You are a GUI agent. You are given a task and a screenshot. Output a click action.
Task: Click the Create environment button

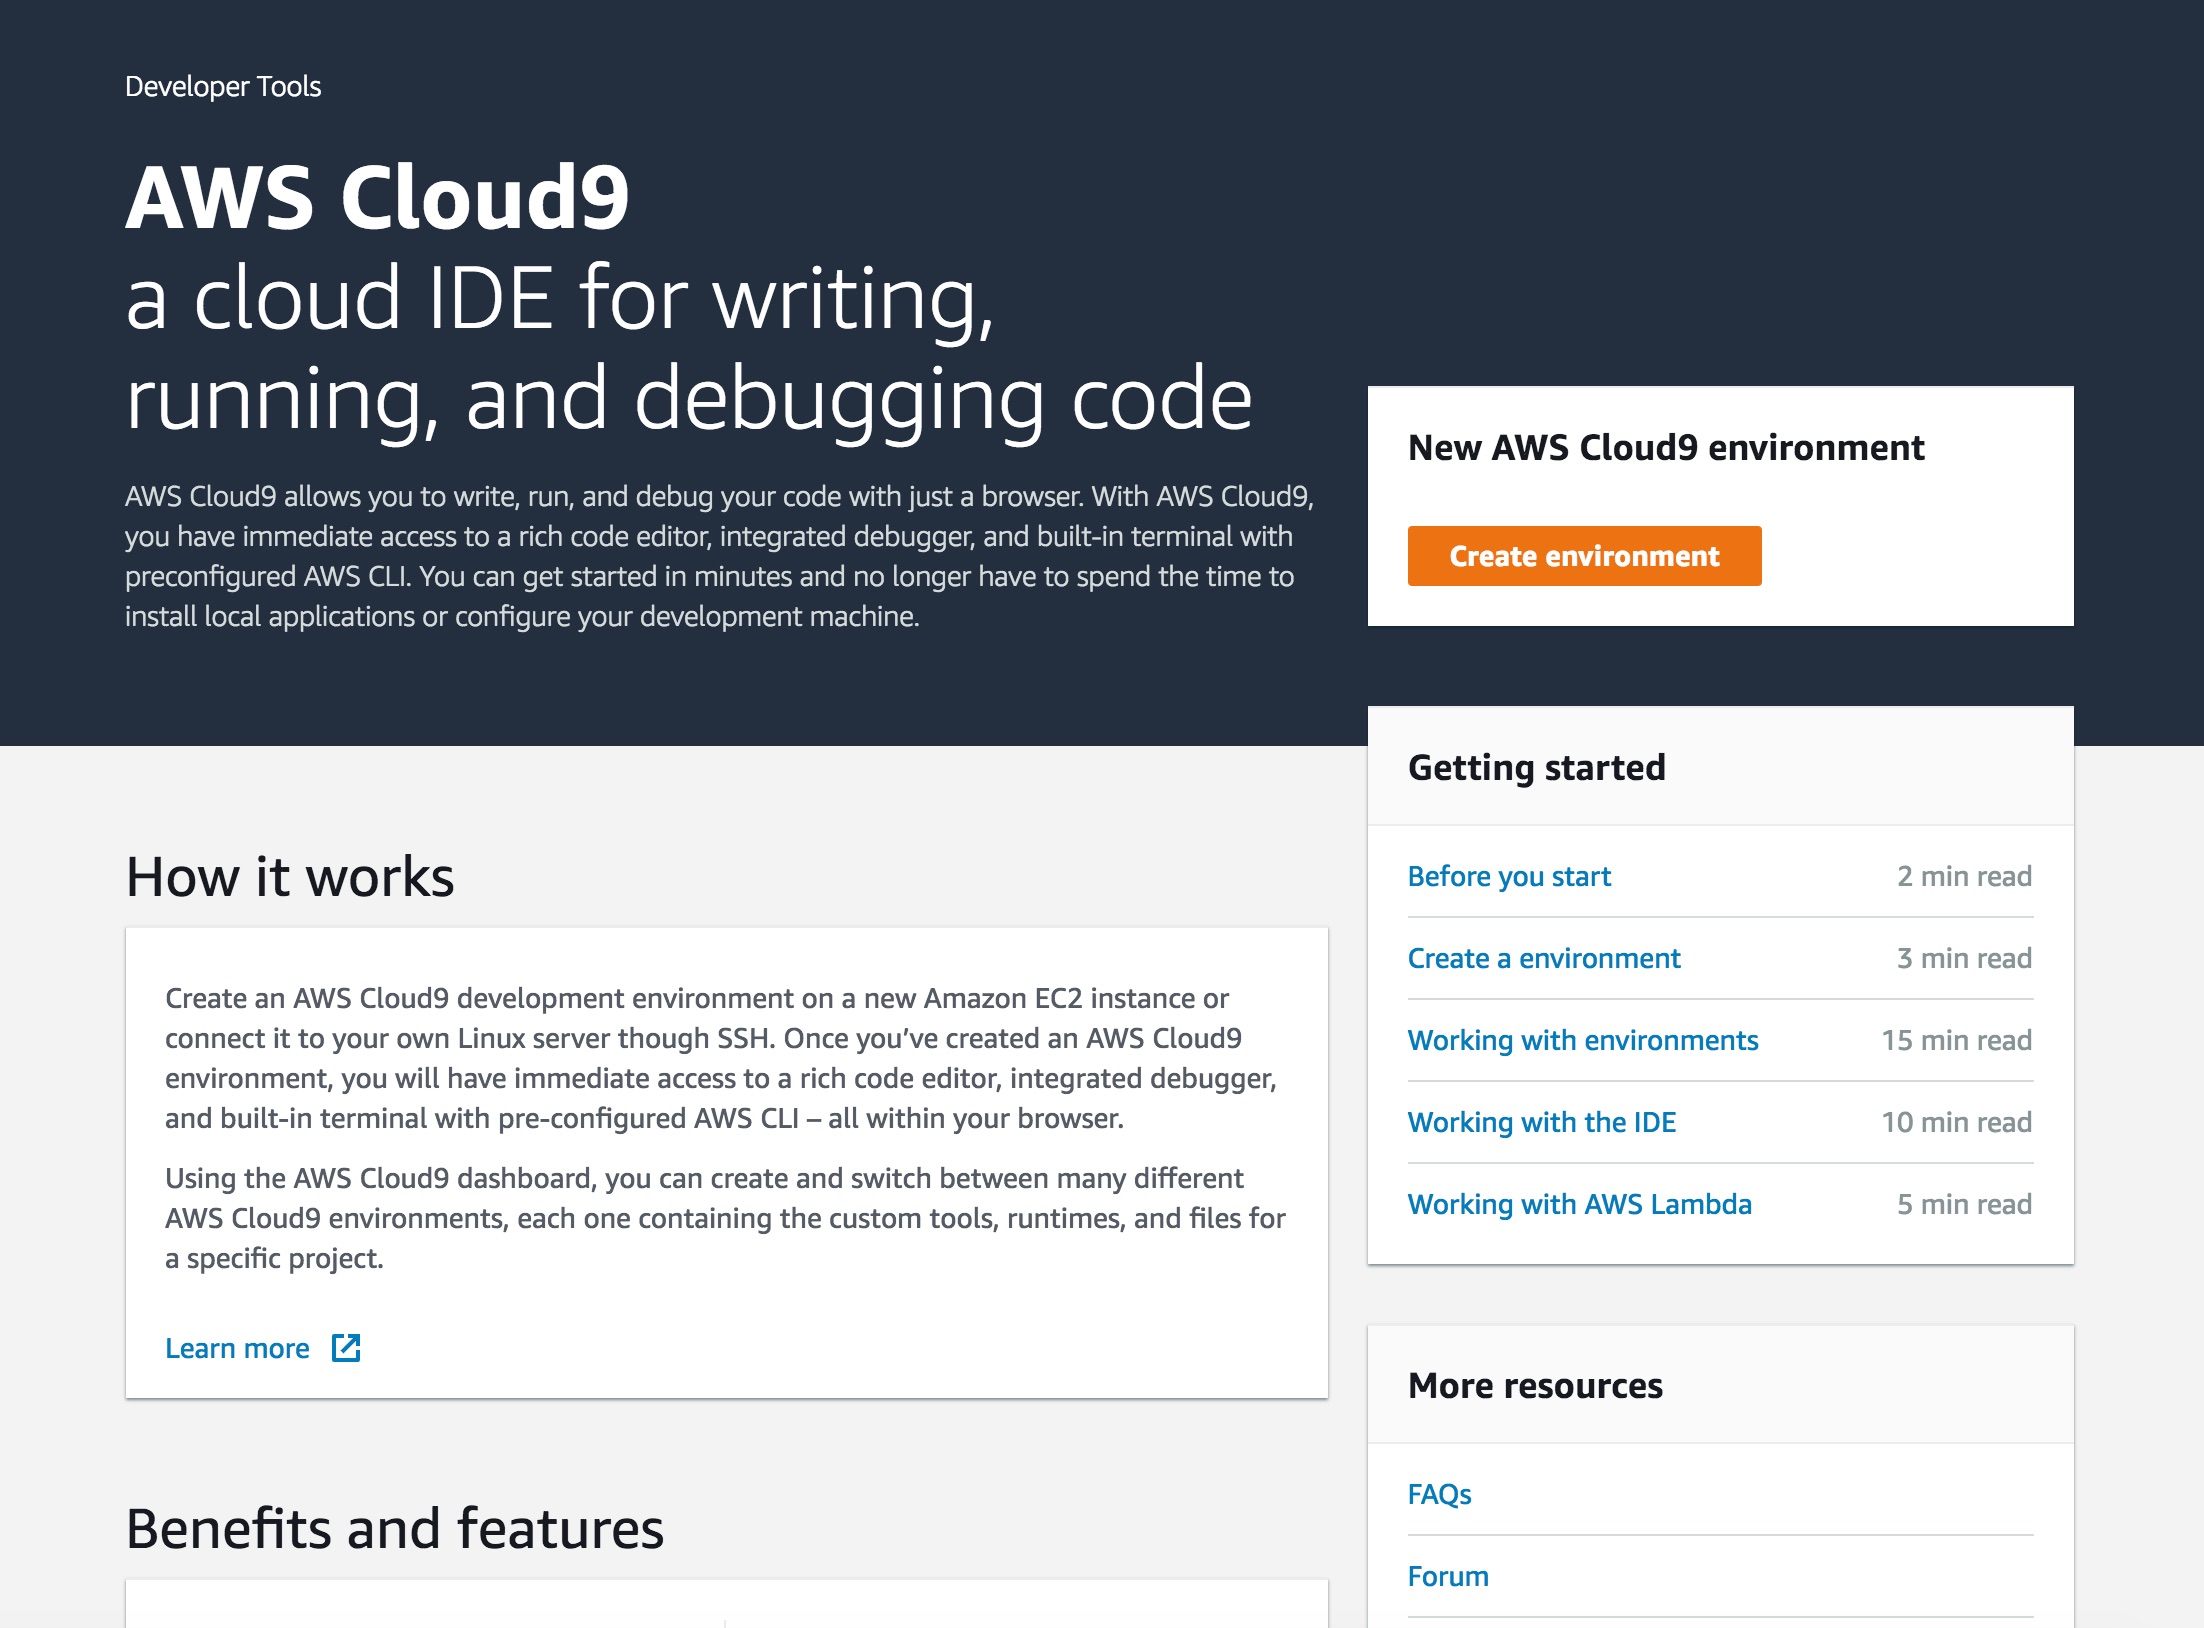[x=1584, y=556]
